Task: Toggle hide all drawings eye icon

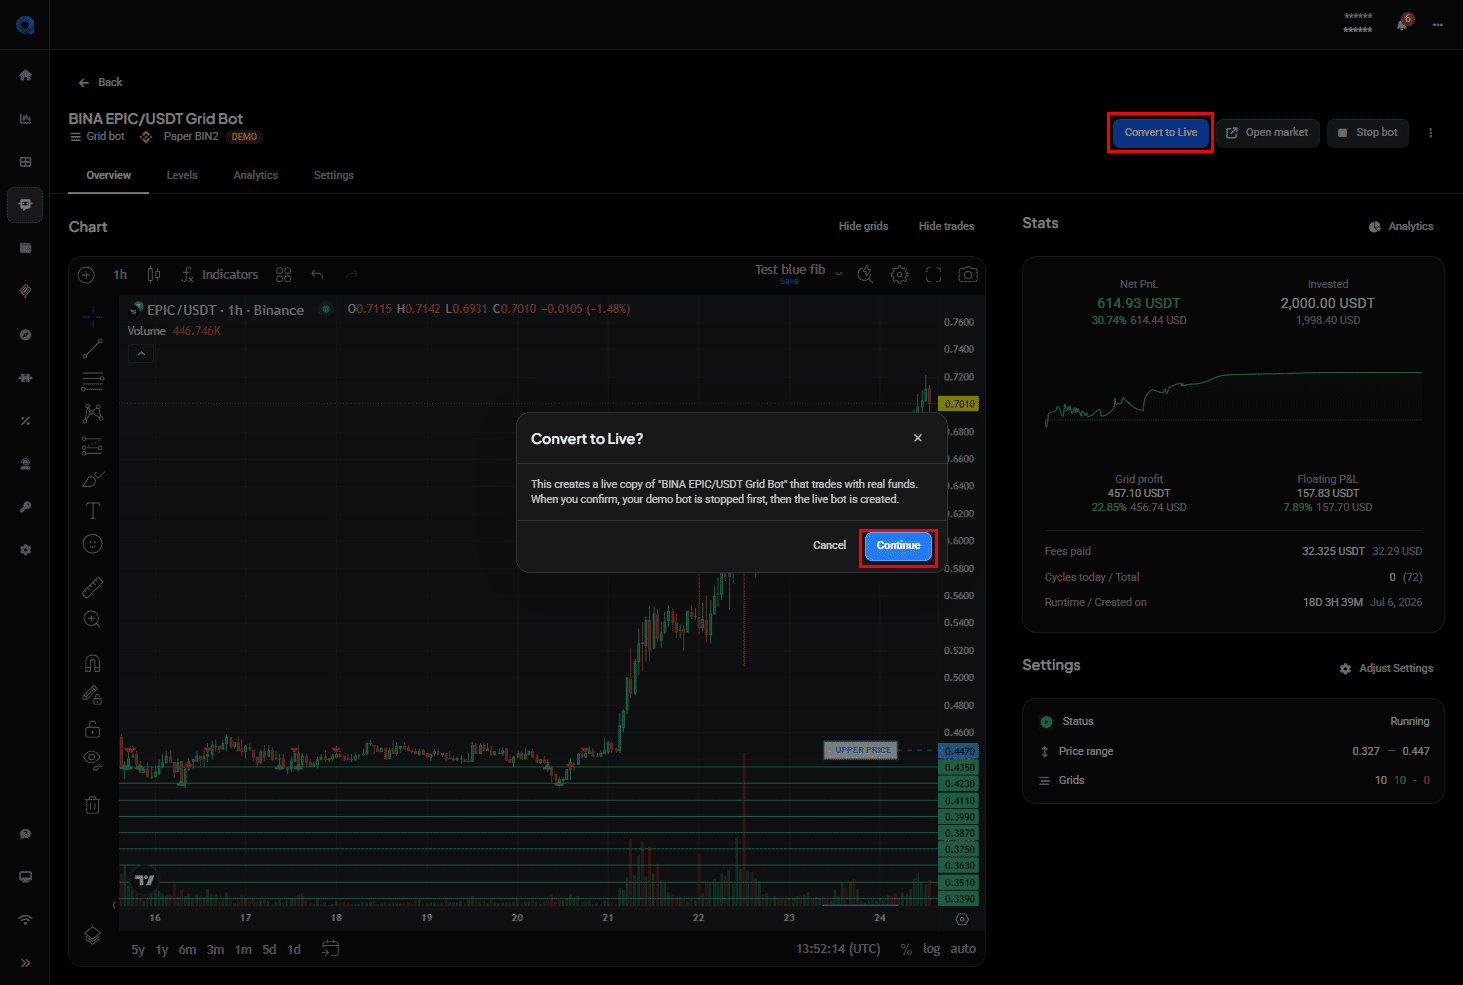Action: (x=93, y=760)
